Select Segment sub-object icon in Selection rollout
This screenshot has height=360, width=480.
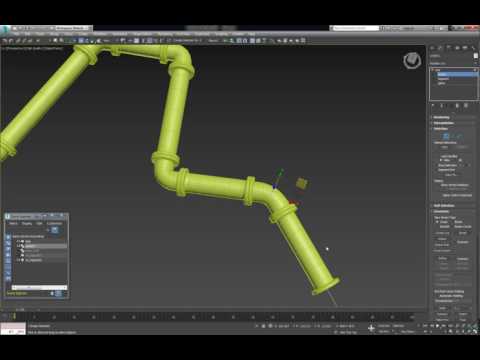pos(454,136)
